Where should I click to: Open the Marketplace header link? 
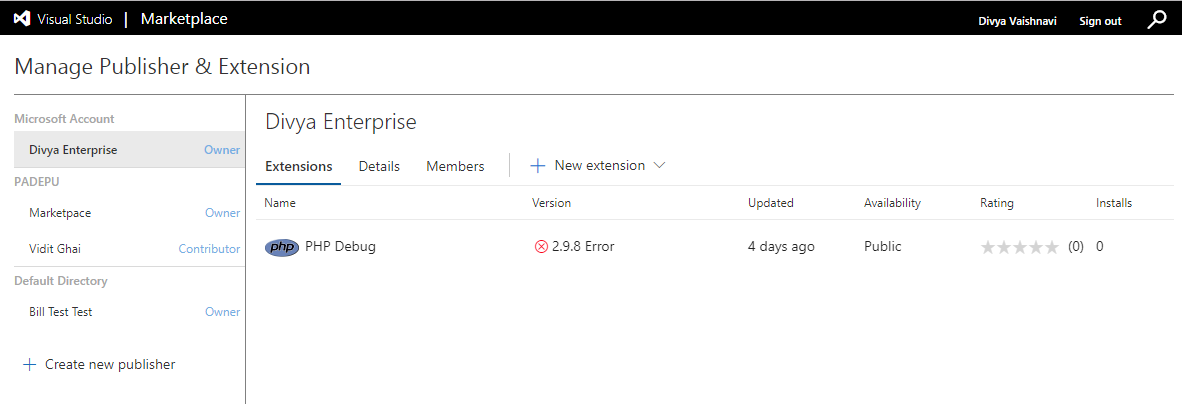[184, 19]
